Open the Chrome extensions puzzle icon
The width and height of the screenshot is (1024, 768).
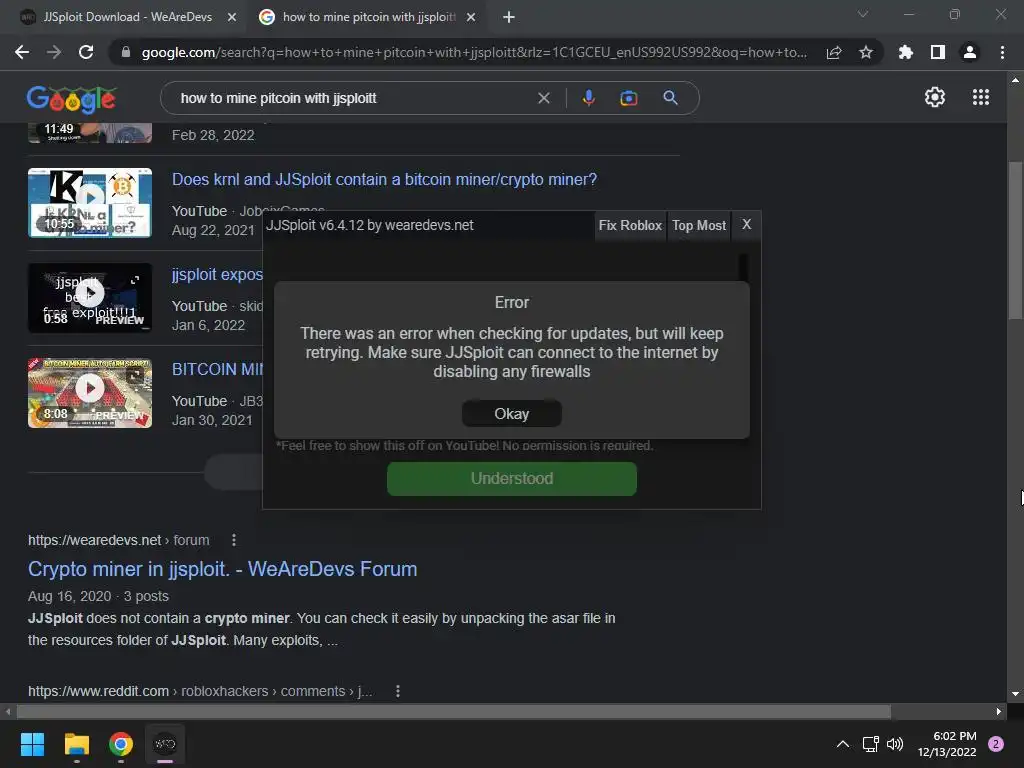[906, 52]
